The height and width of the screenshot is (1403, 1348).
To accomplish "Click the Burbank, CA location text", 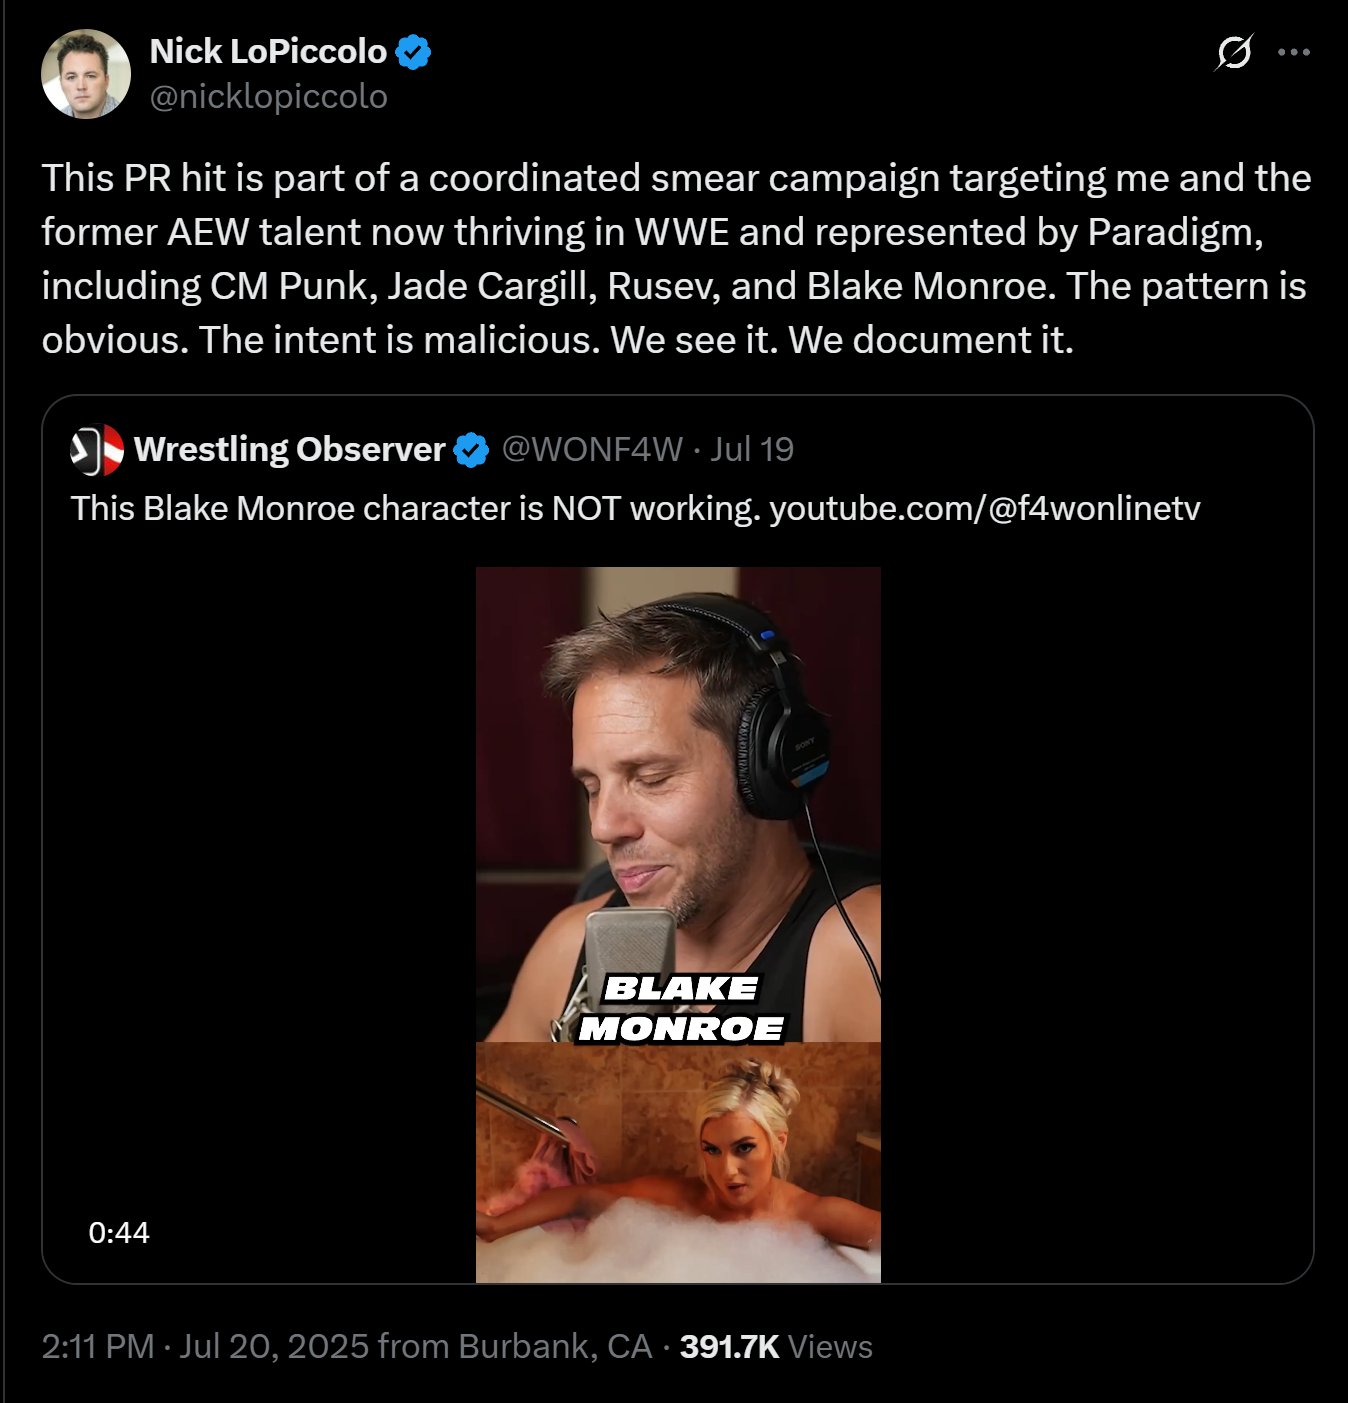I will pyautogui.click(x=554, y=1347).
